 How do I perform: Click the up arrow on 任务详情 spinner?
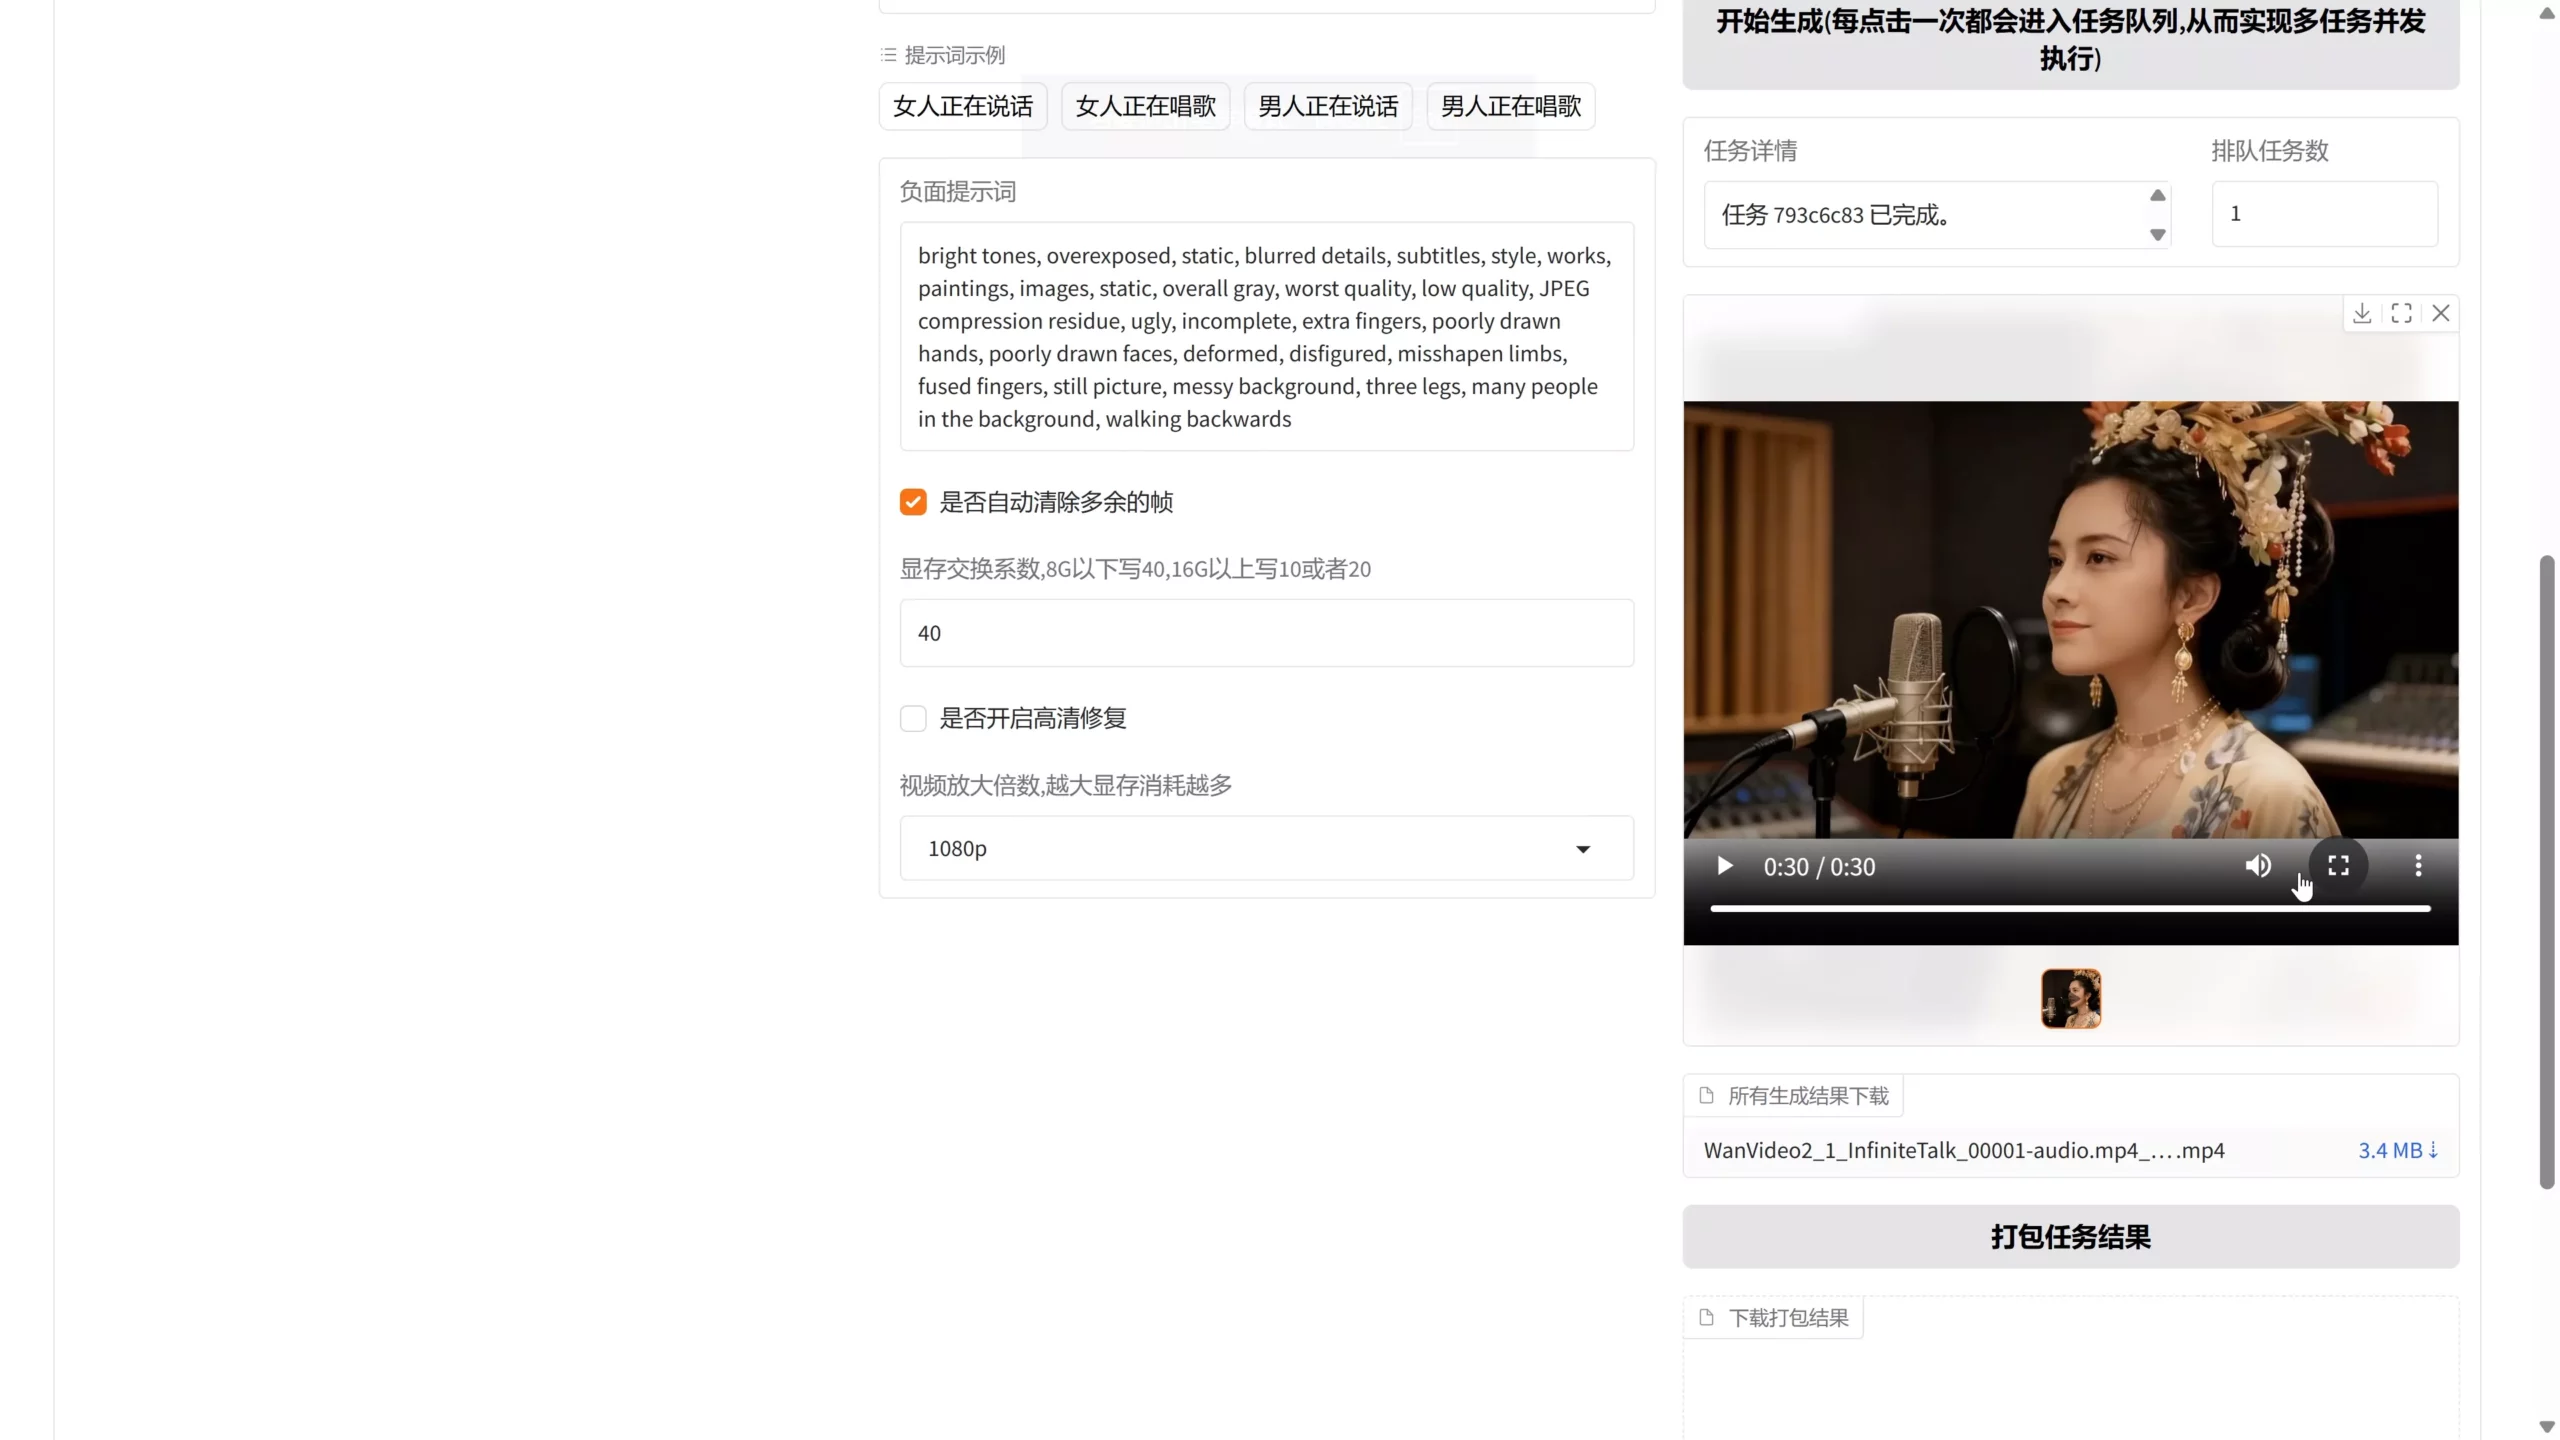(x=2157, y=194)
